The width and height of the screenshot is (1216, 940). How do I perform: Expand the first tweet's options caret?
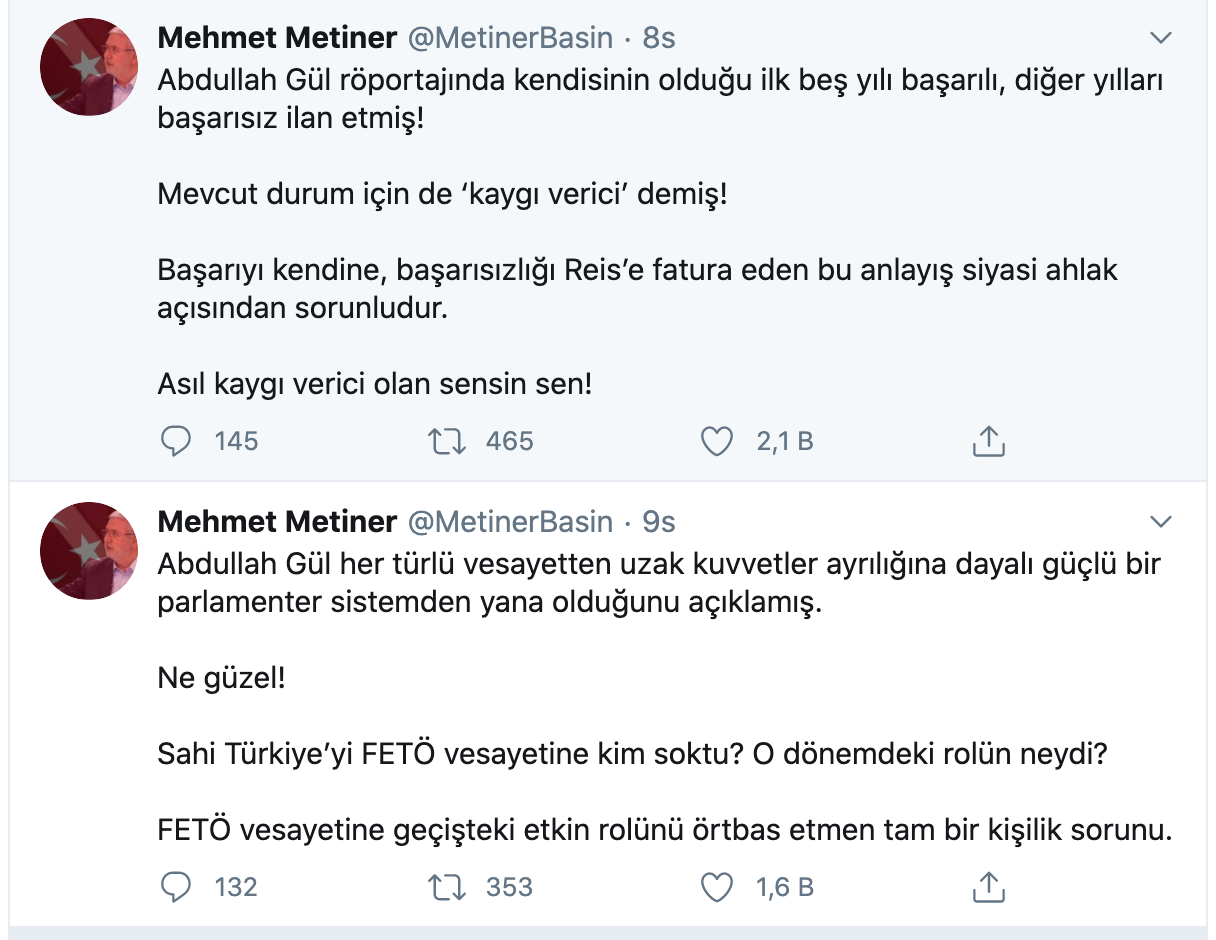tap(1161, 37)
